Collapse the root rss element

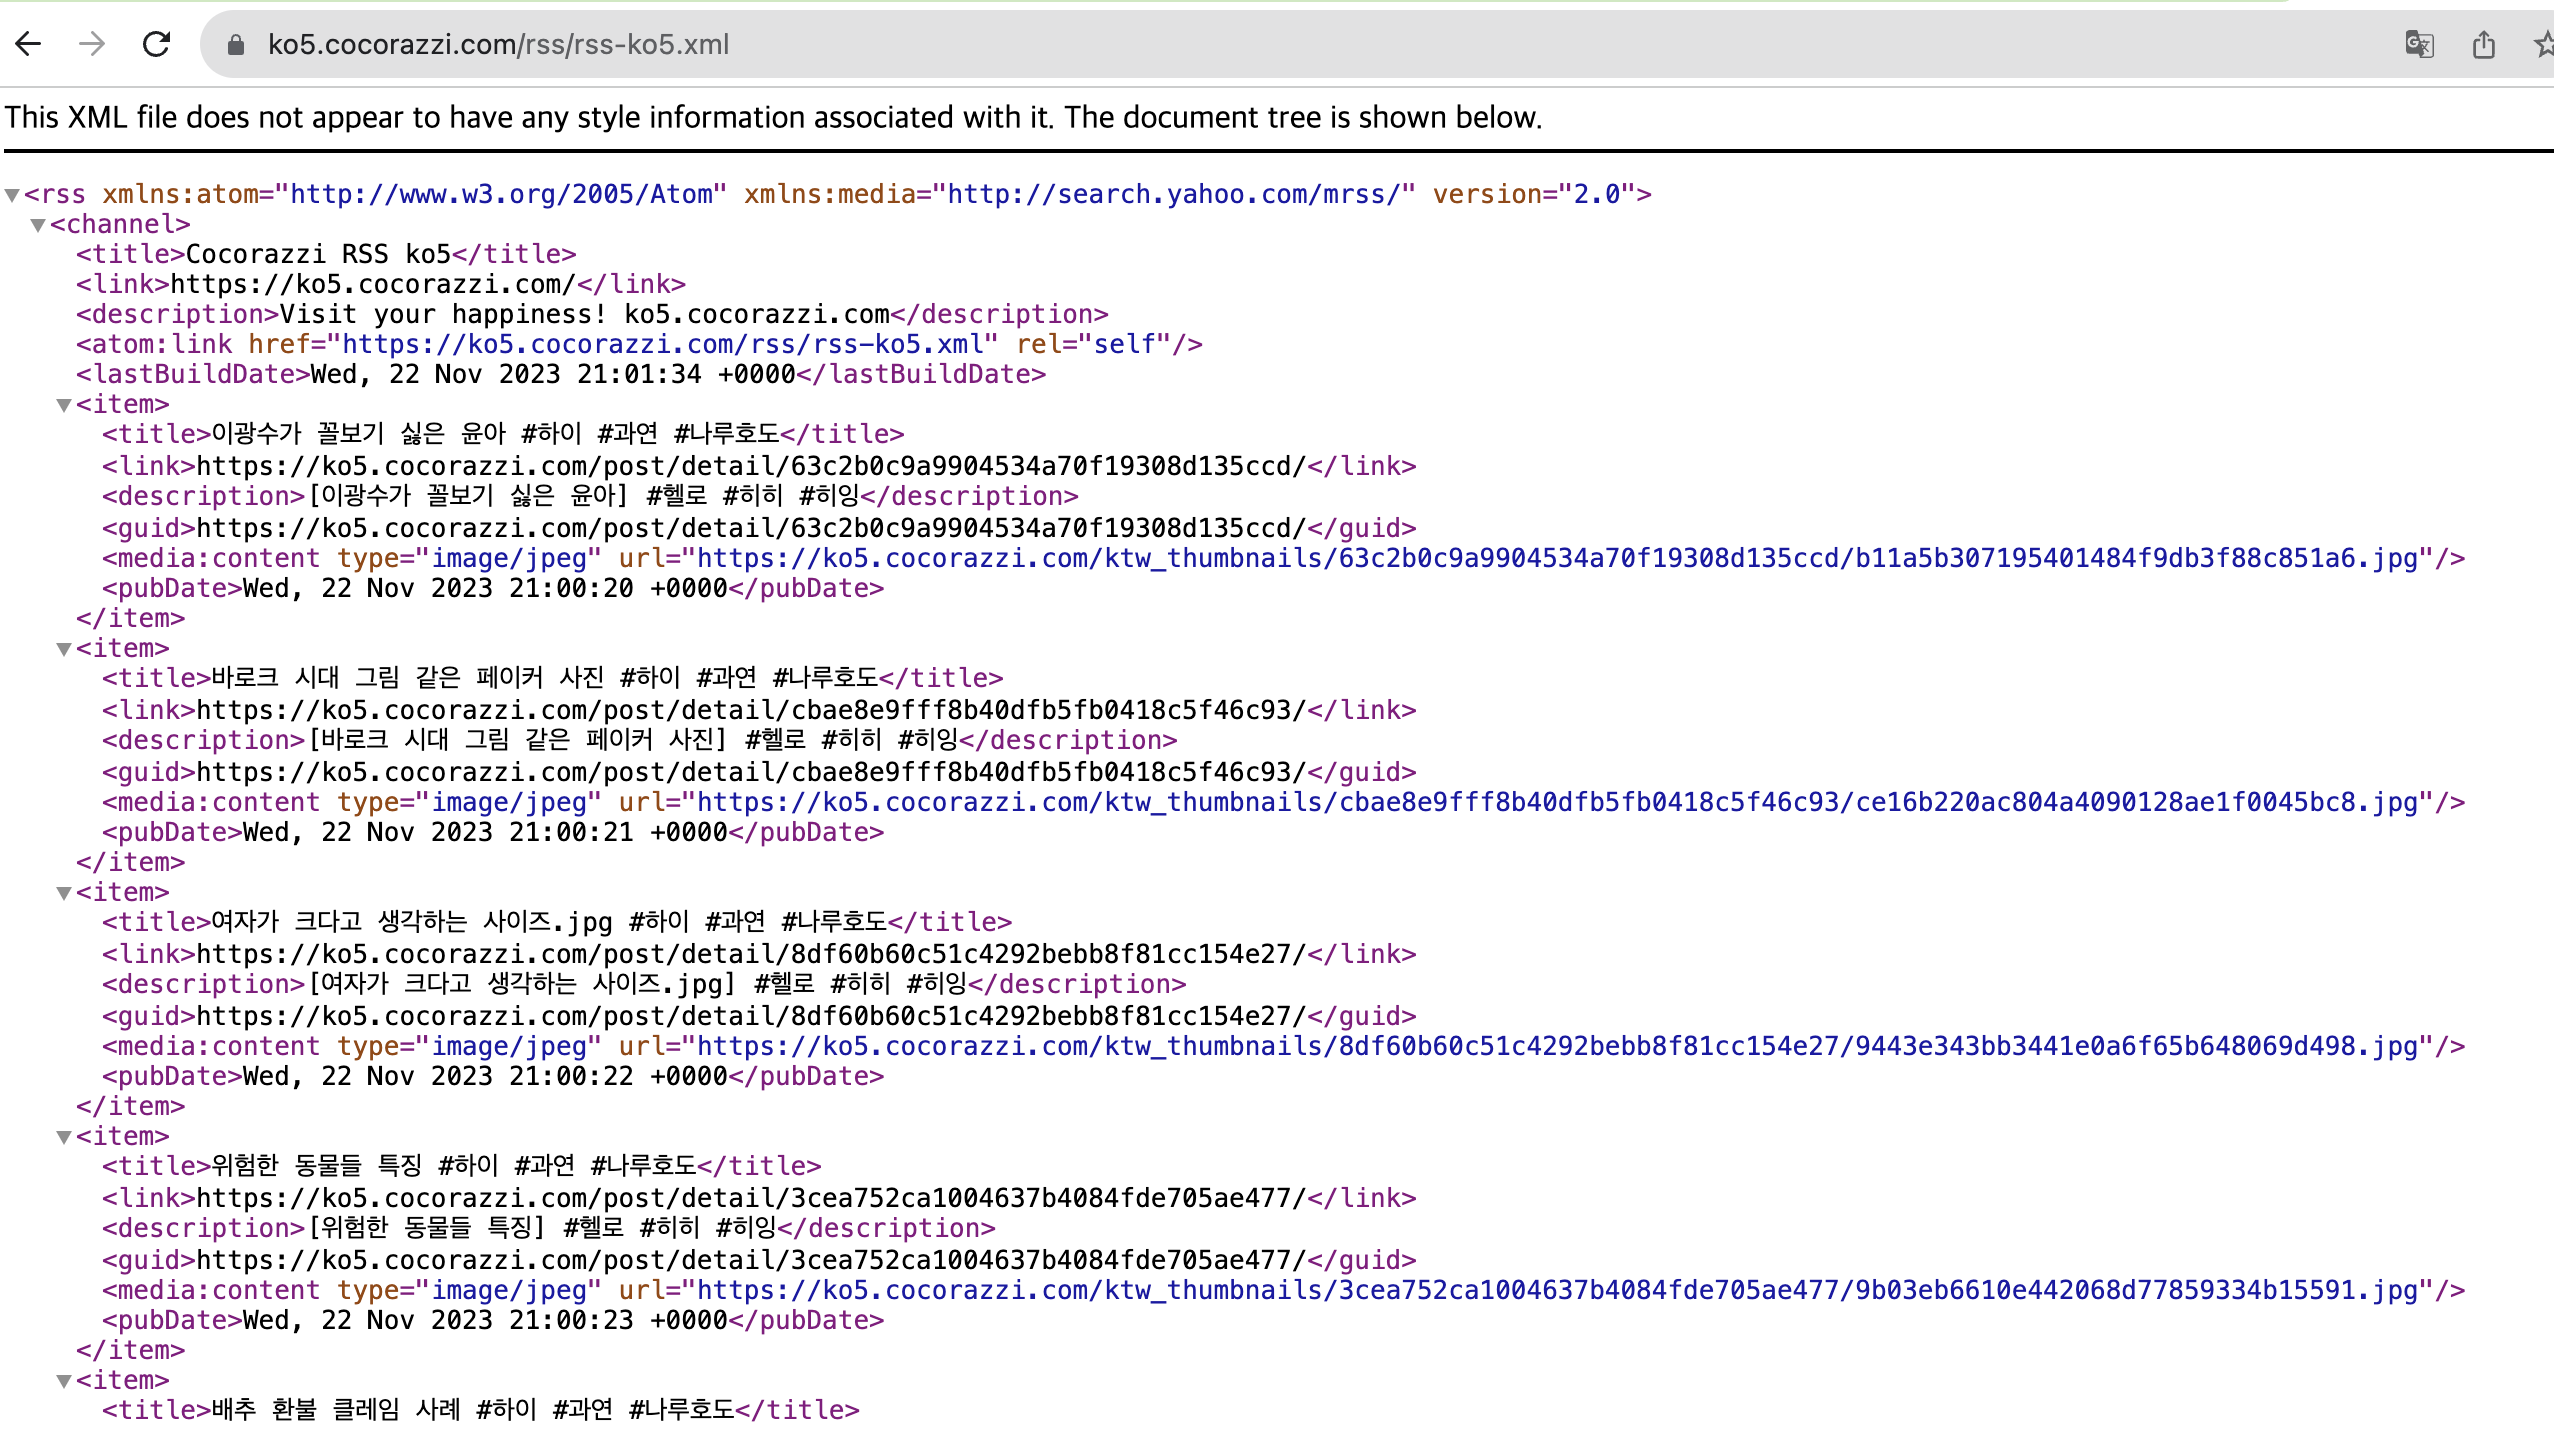12,195
